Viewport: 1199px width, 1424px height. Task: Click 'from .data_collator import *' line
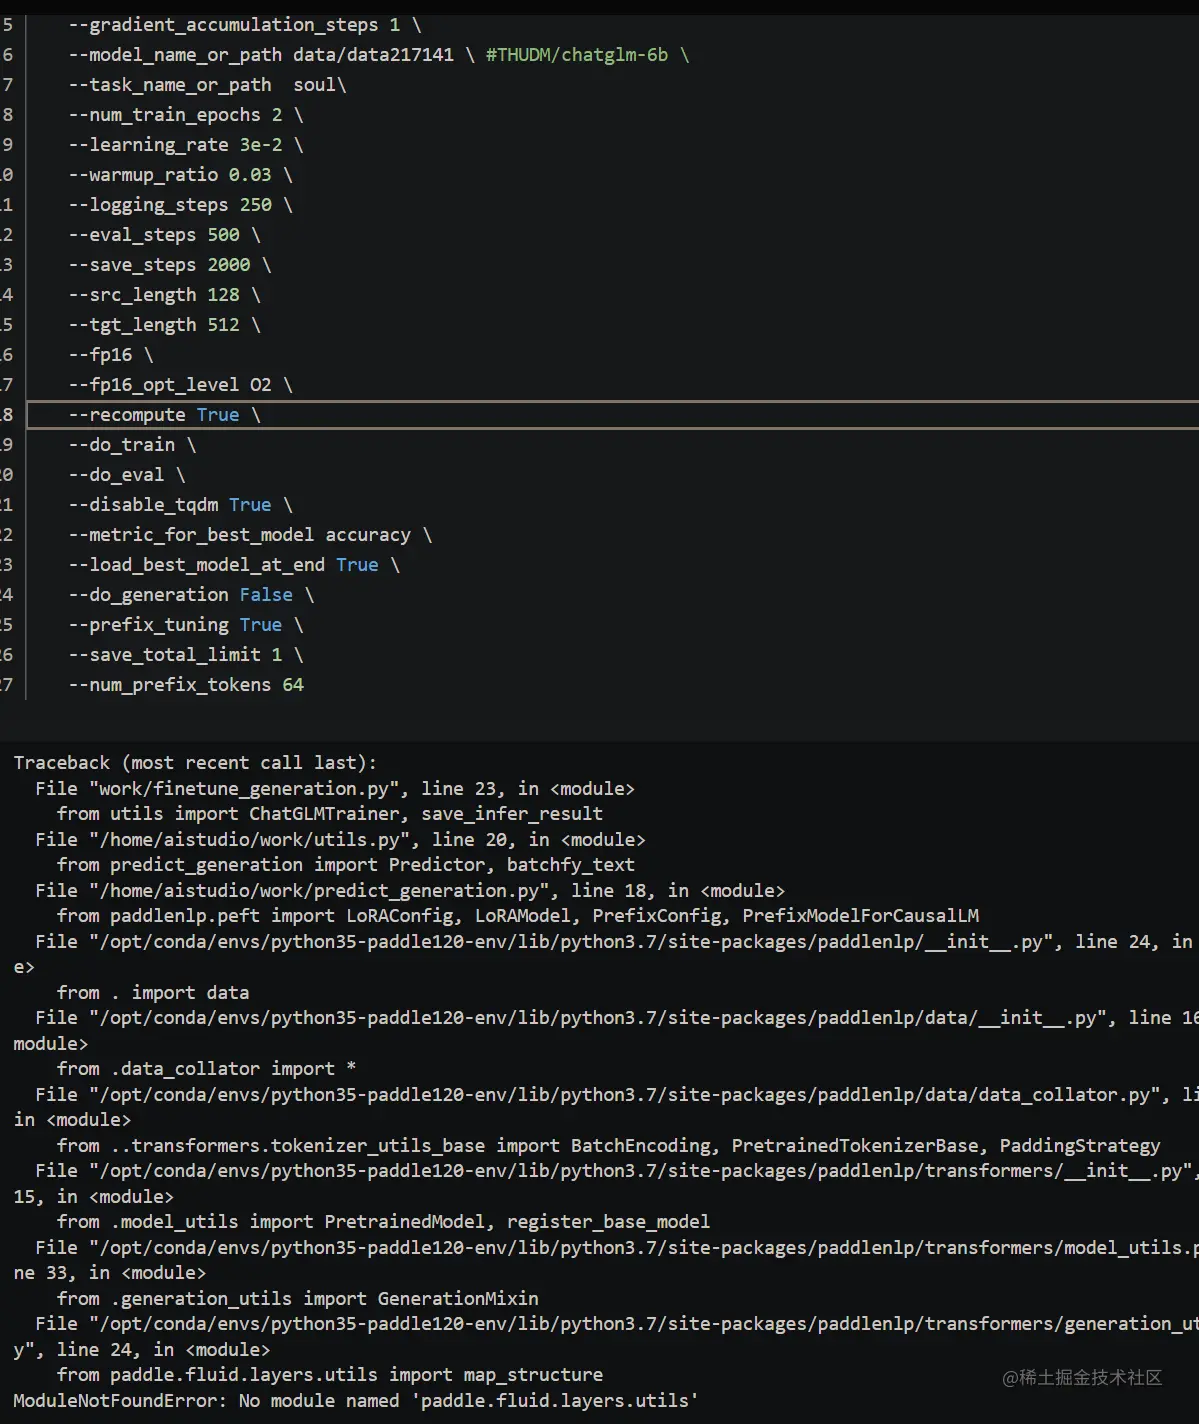[x=206, y=1068]
